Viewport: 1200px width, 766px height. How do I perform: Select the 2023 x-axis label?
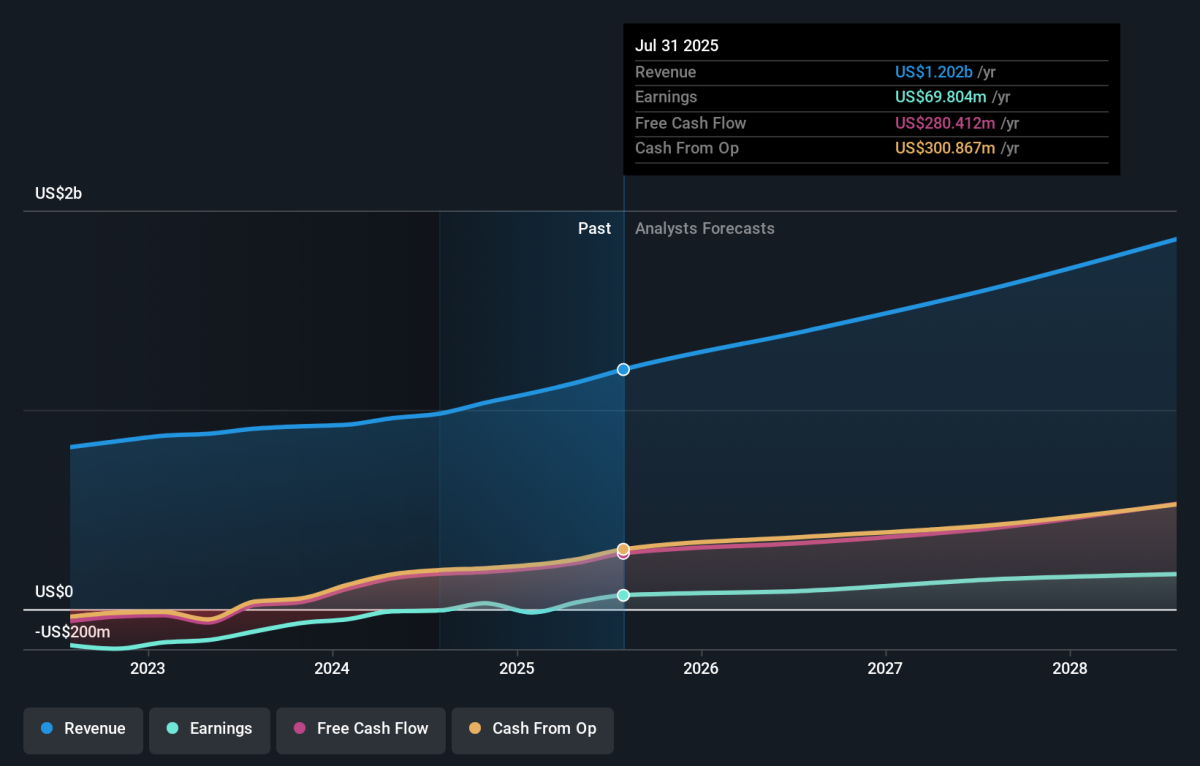[147, 667]
